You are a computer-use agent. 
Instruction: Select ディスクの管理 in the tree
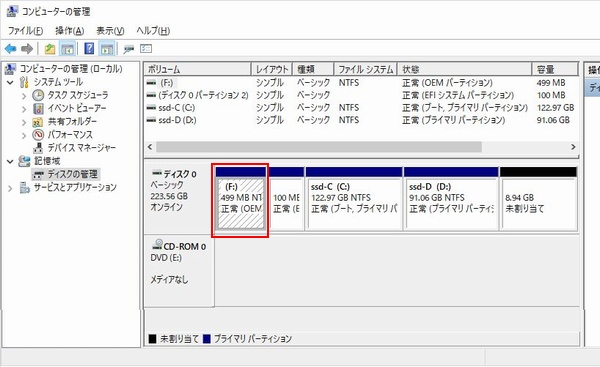pos(73,174)
